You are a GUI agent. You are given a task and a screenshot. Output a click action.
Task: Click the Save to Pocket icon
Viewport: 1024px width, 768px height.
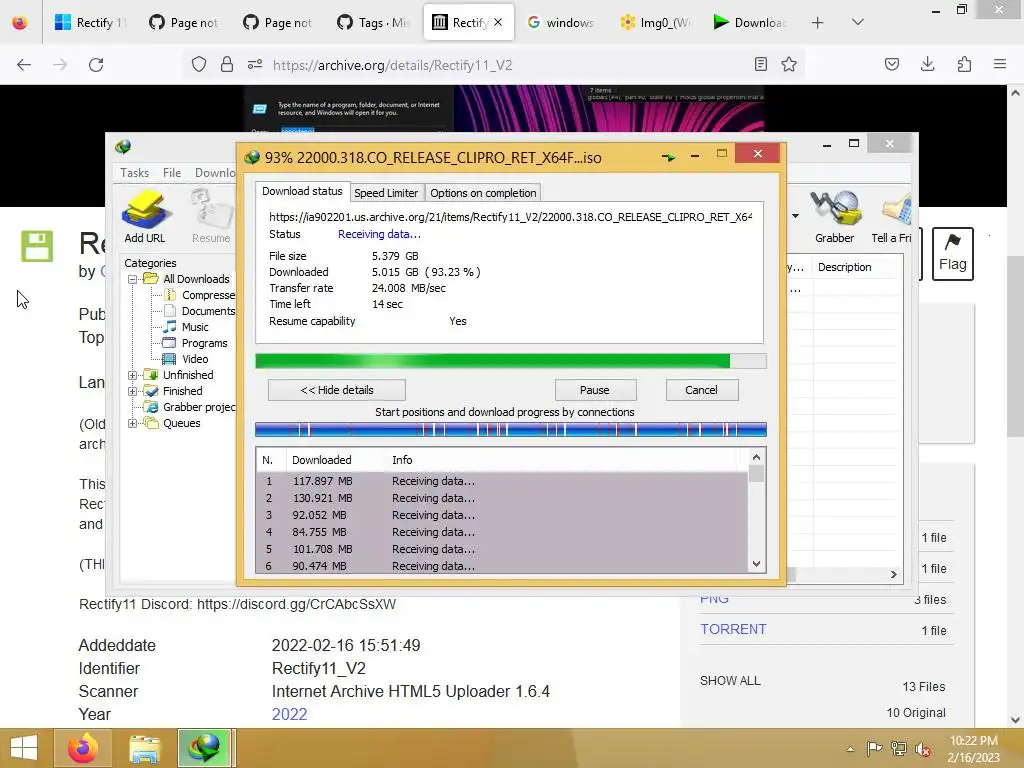click(x=891, y=64)
